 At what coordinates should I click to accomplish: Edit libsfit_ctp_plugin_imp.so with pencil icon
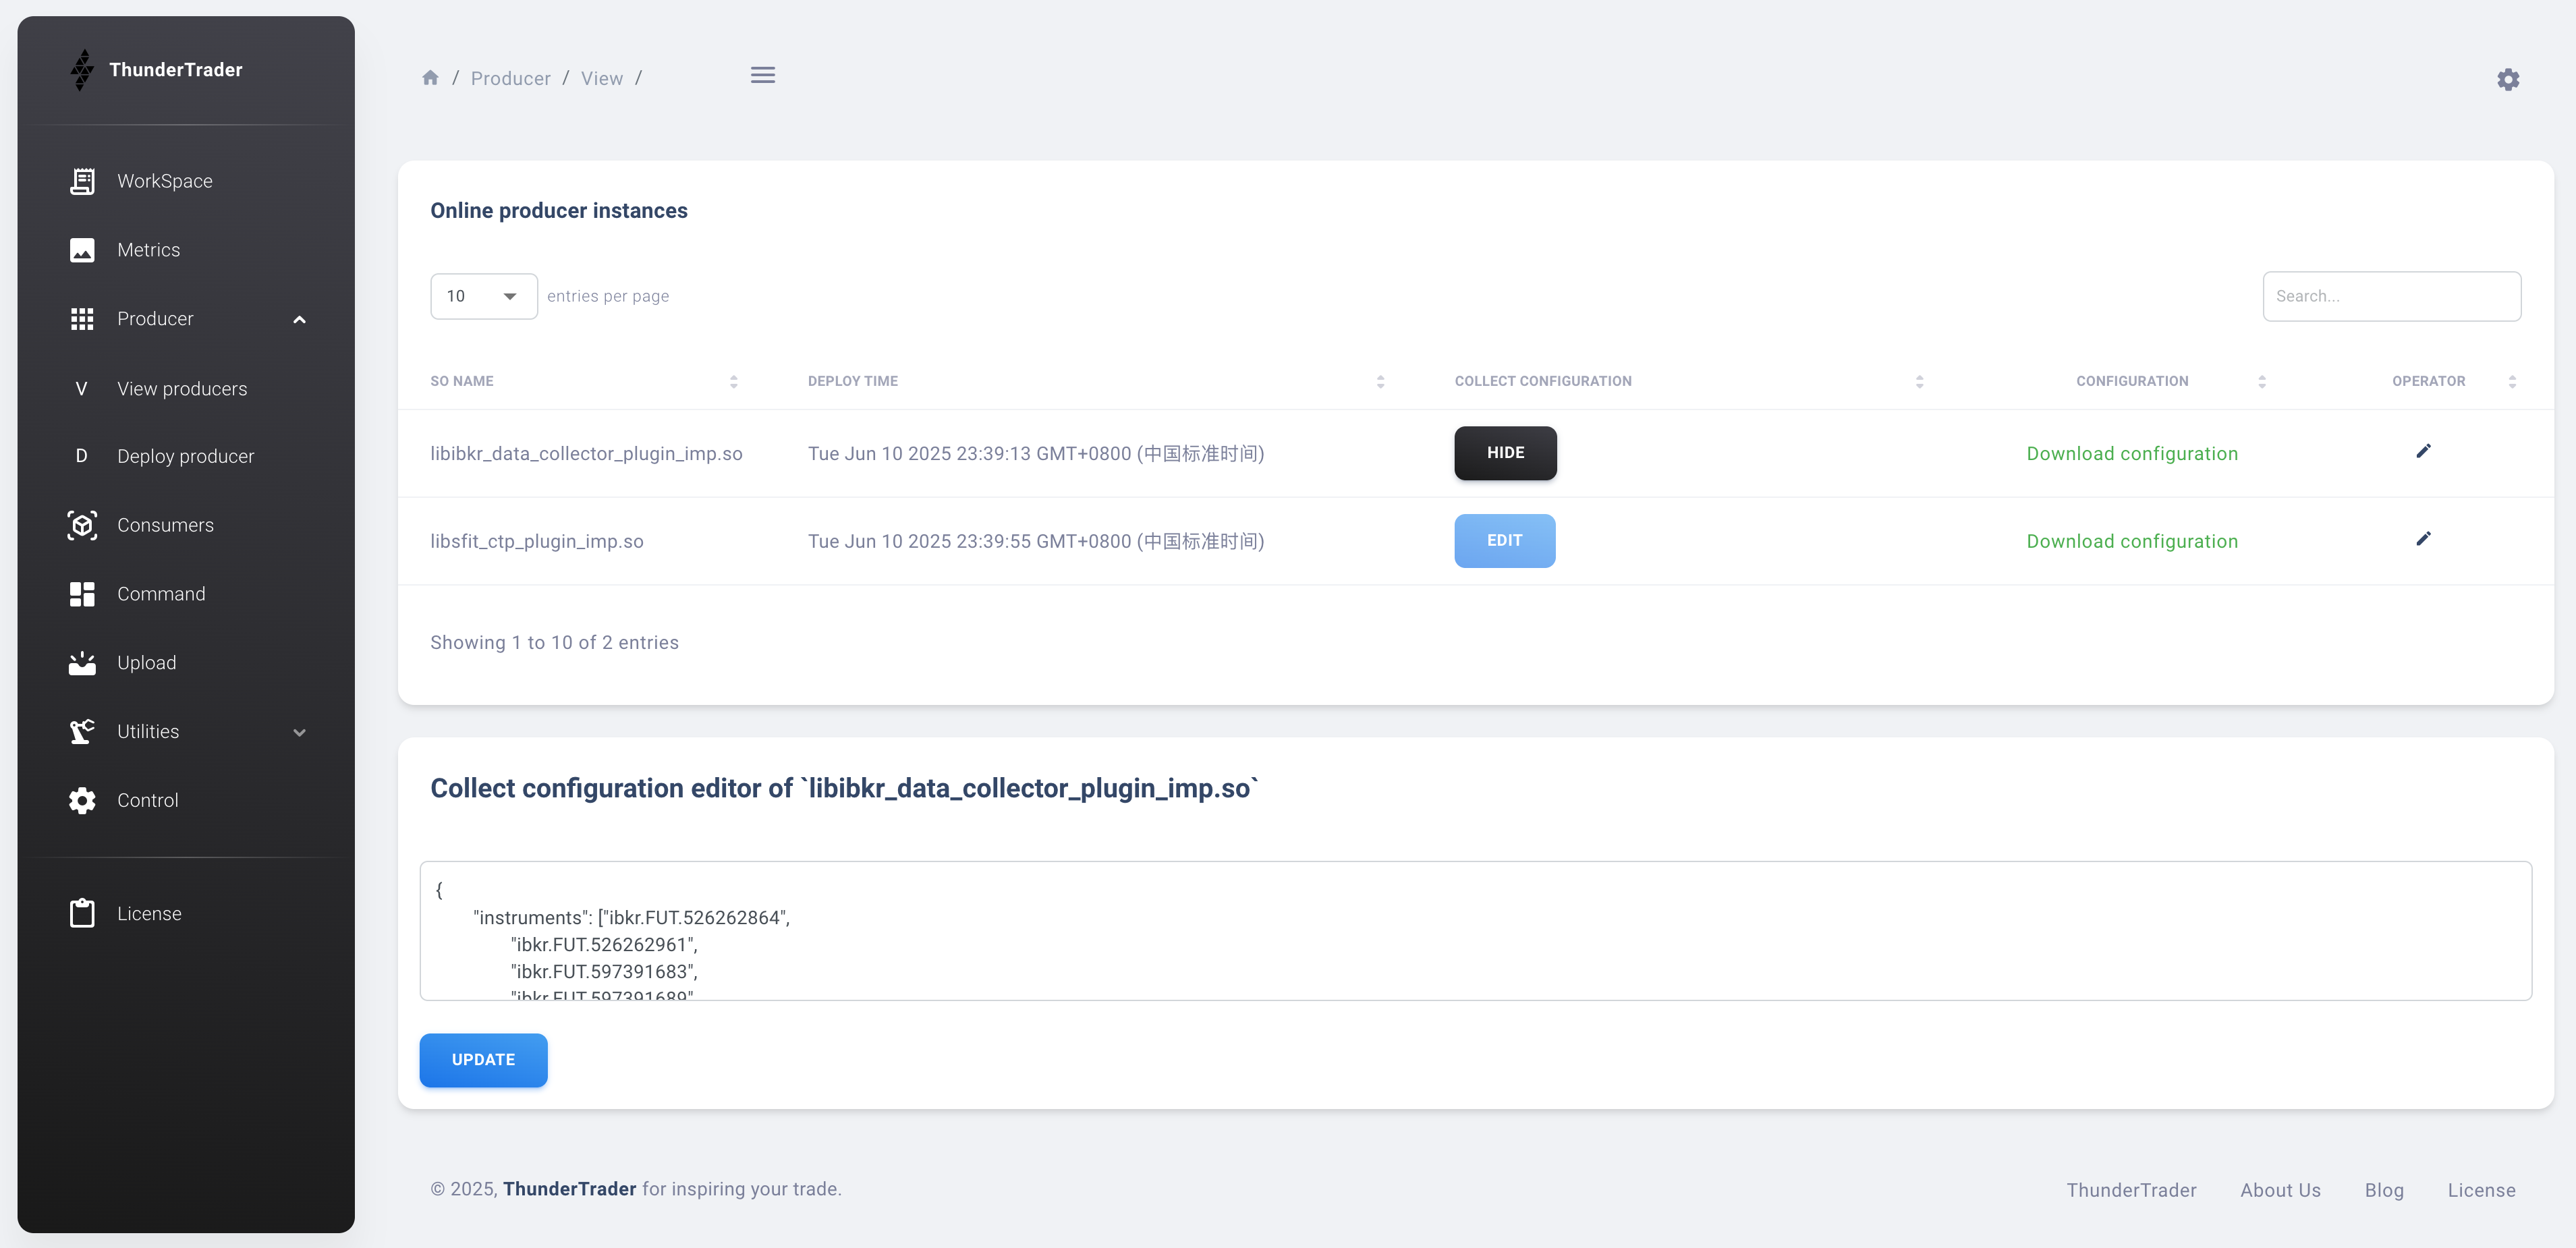click(x=2423, y=539)
